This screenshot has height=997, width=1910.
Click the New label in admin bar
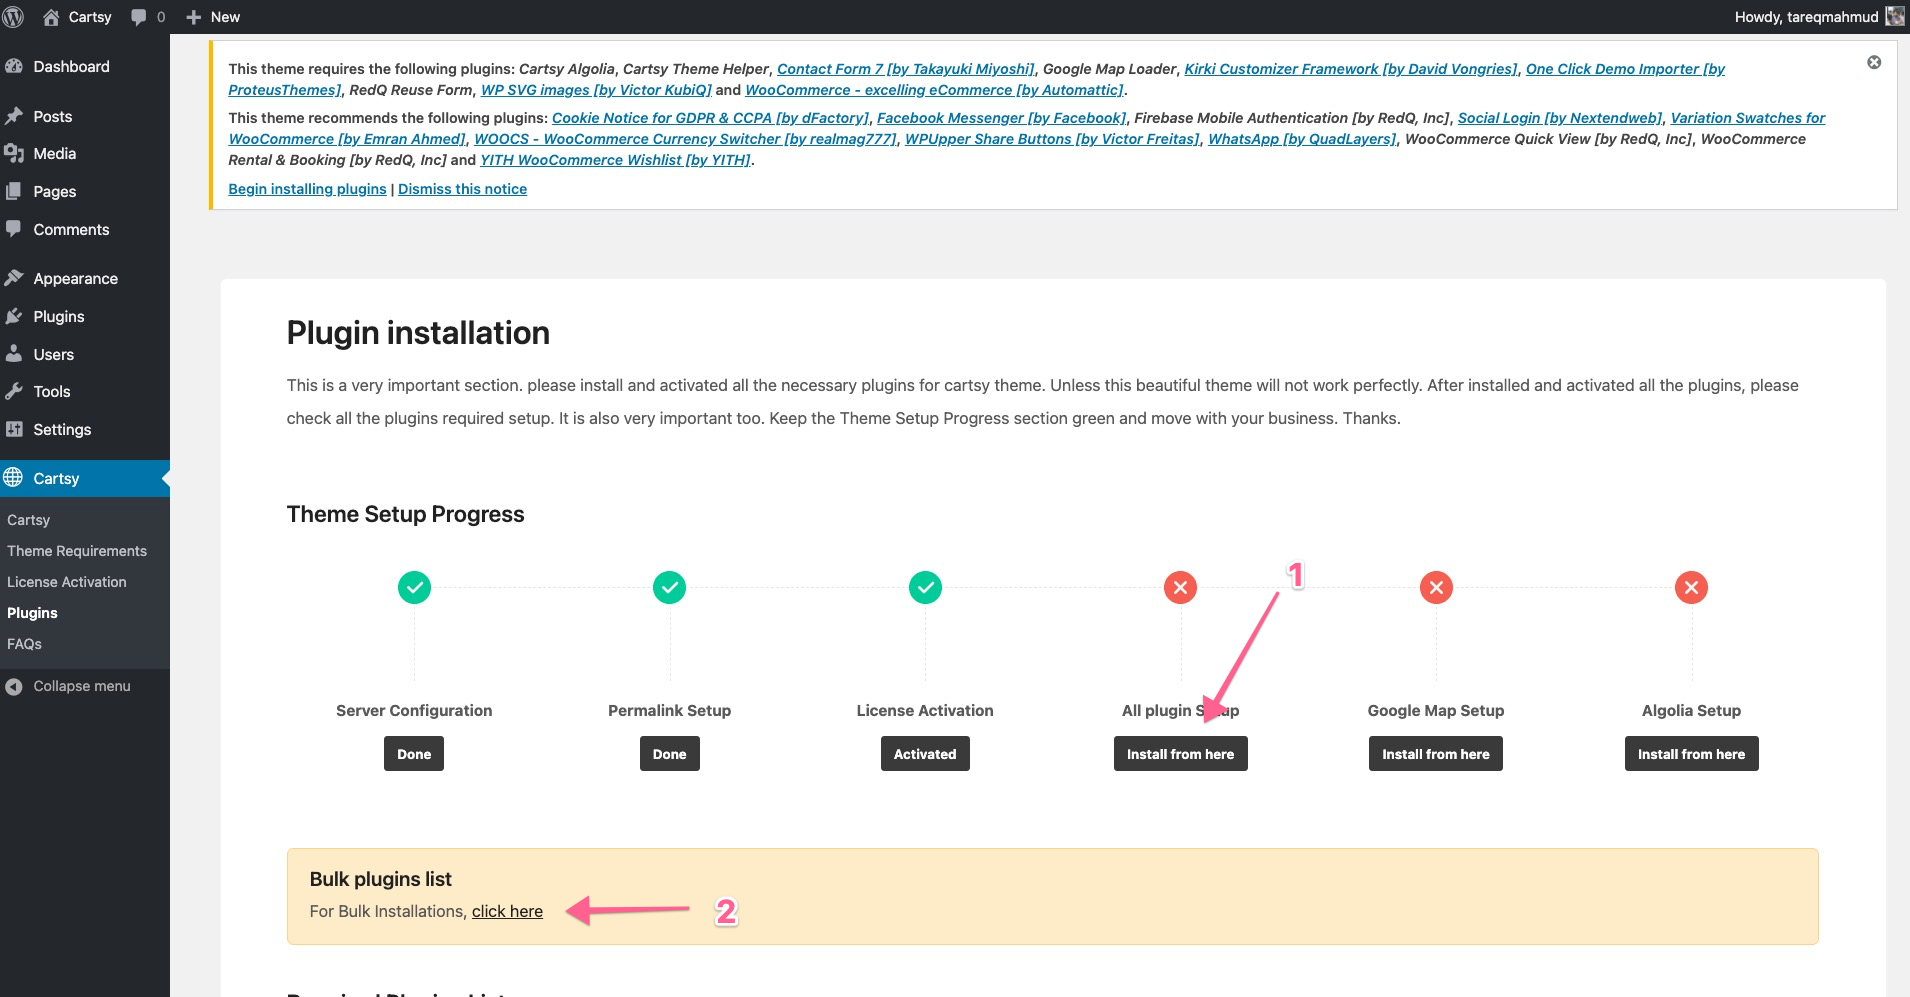[x=225, y=17]
